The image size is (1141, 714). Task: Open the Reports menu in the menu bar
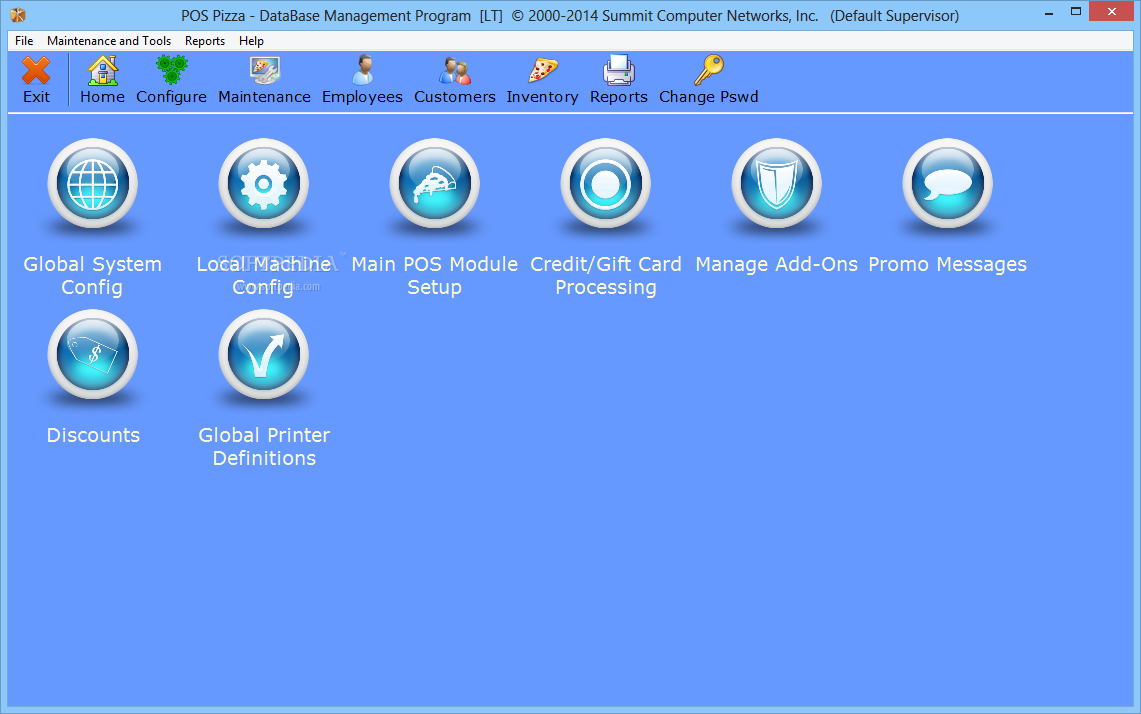point(204,41)
